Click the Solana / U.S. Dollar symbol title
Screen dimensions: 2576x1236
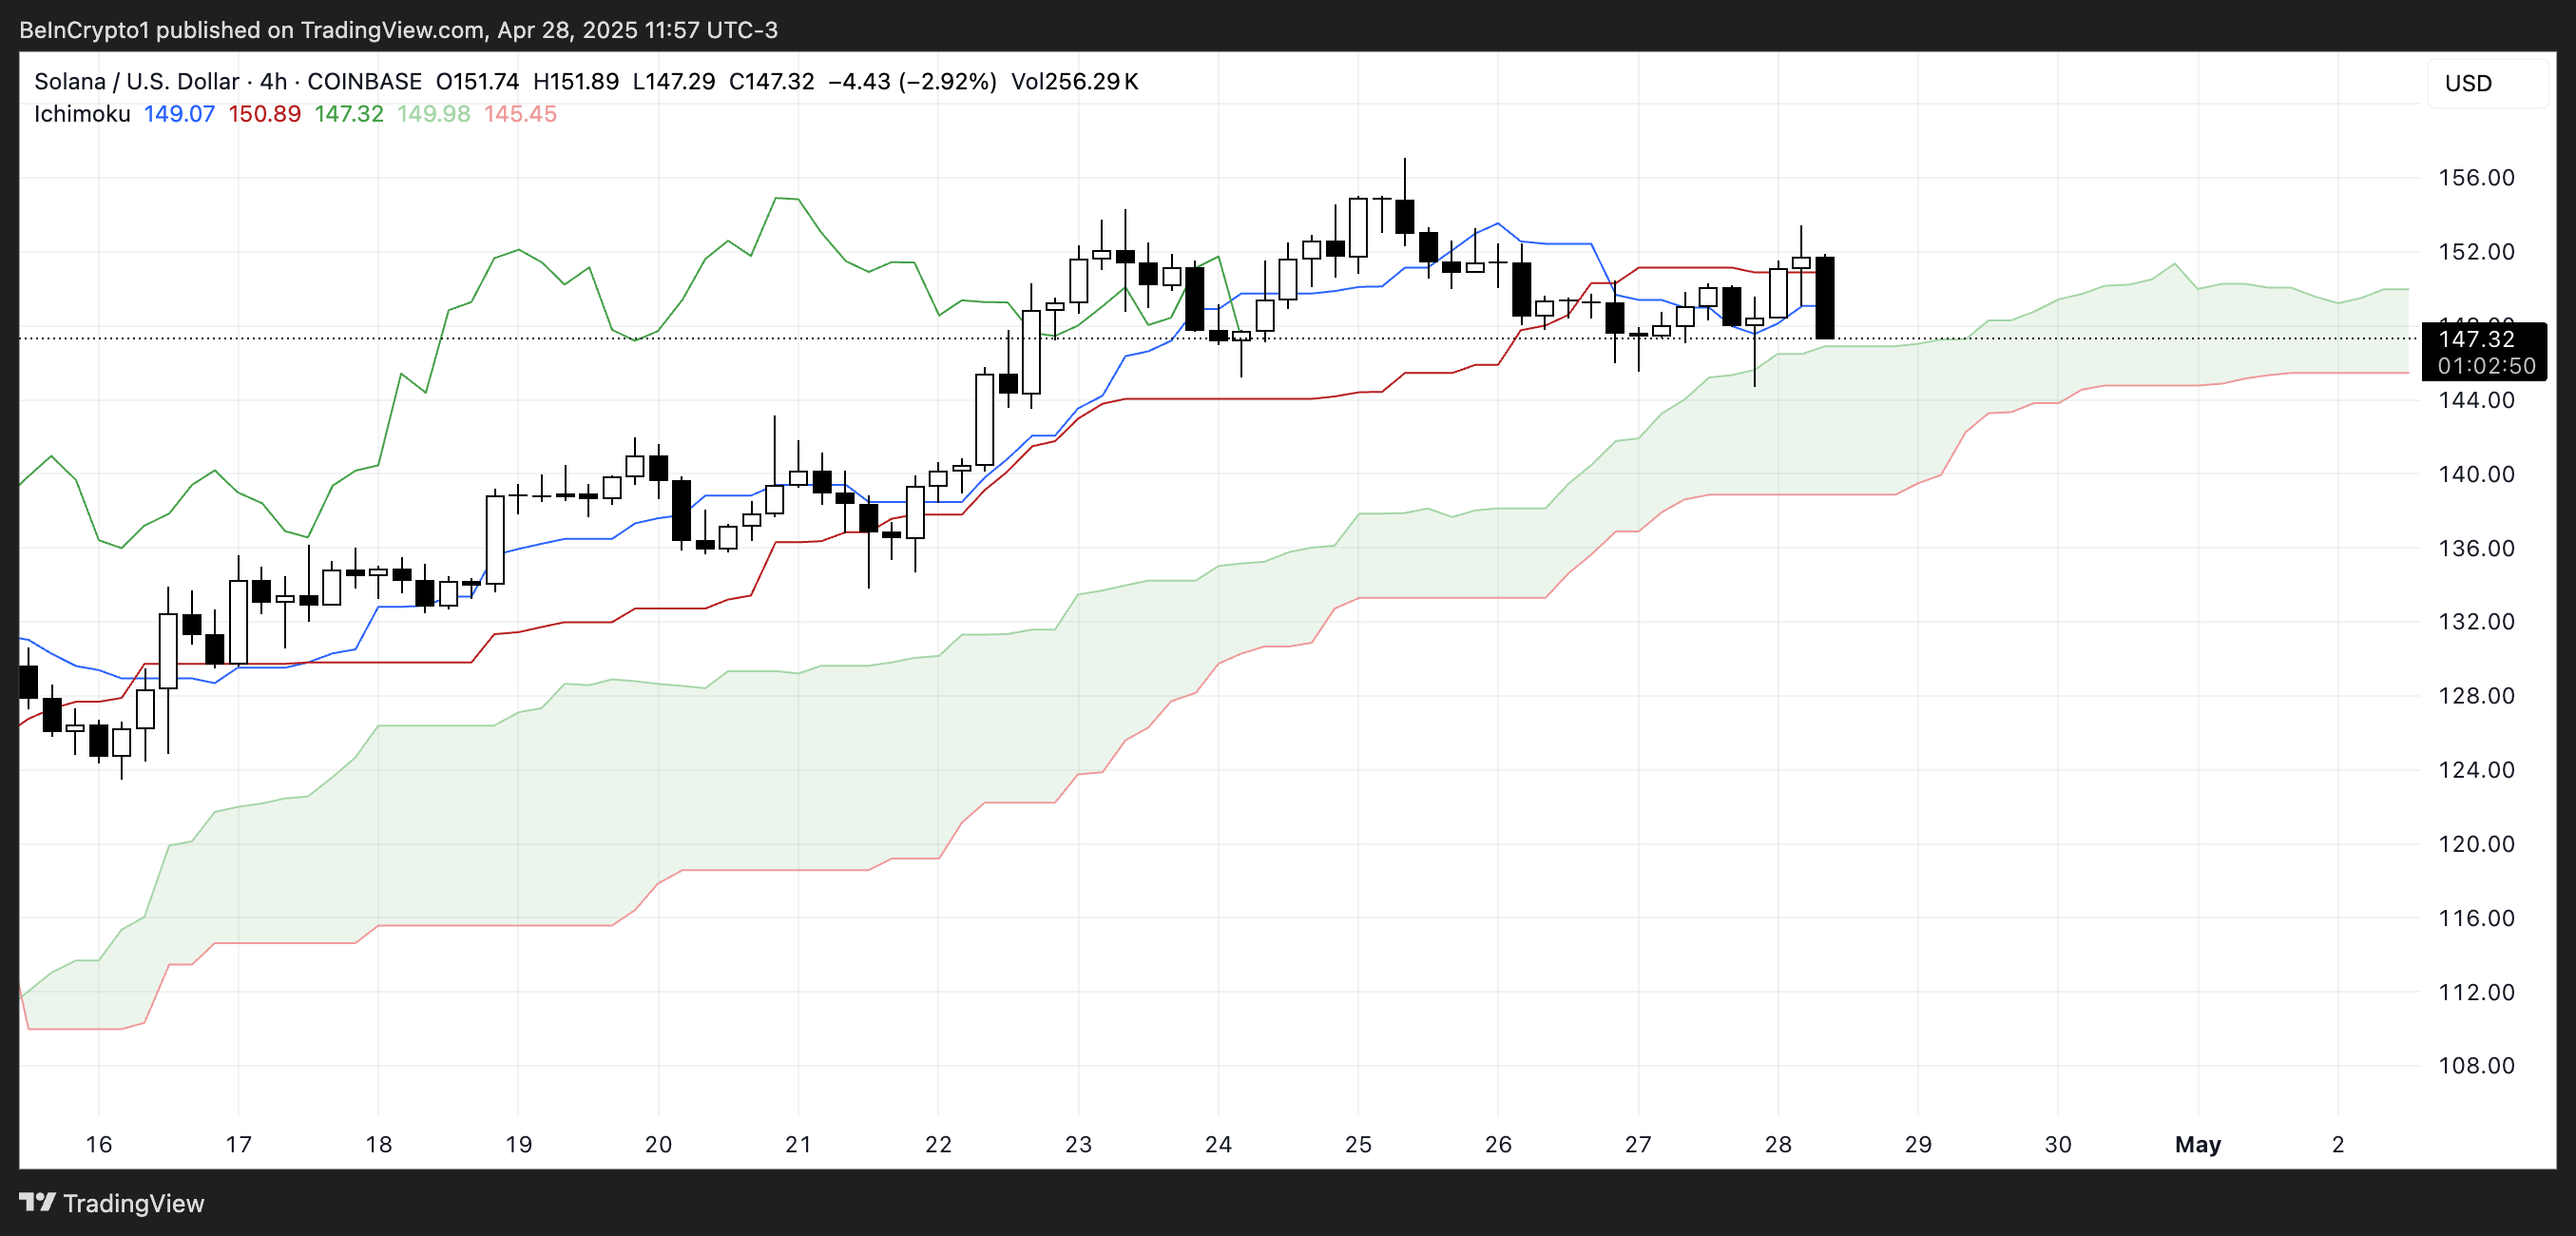136,82
